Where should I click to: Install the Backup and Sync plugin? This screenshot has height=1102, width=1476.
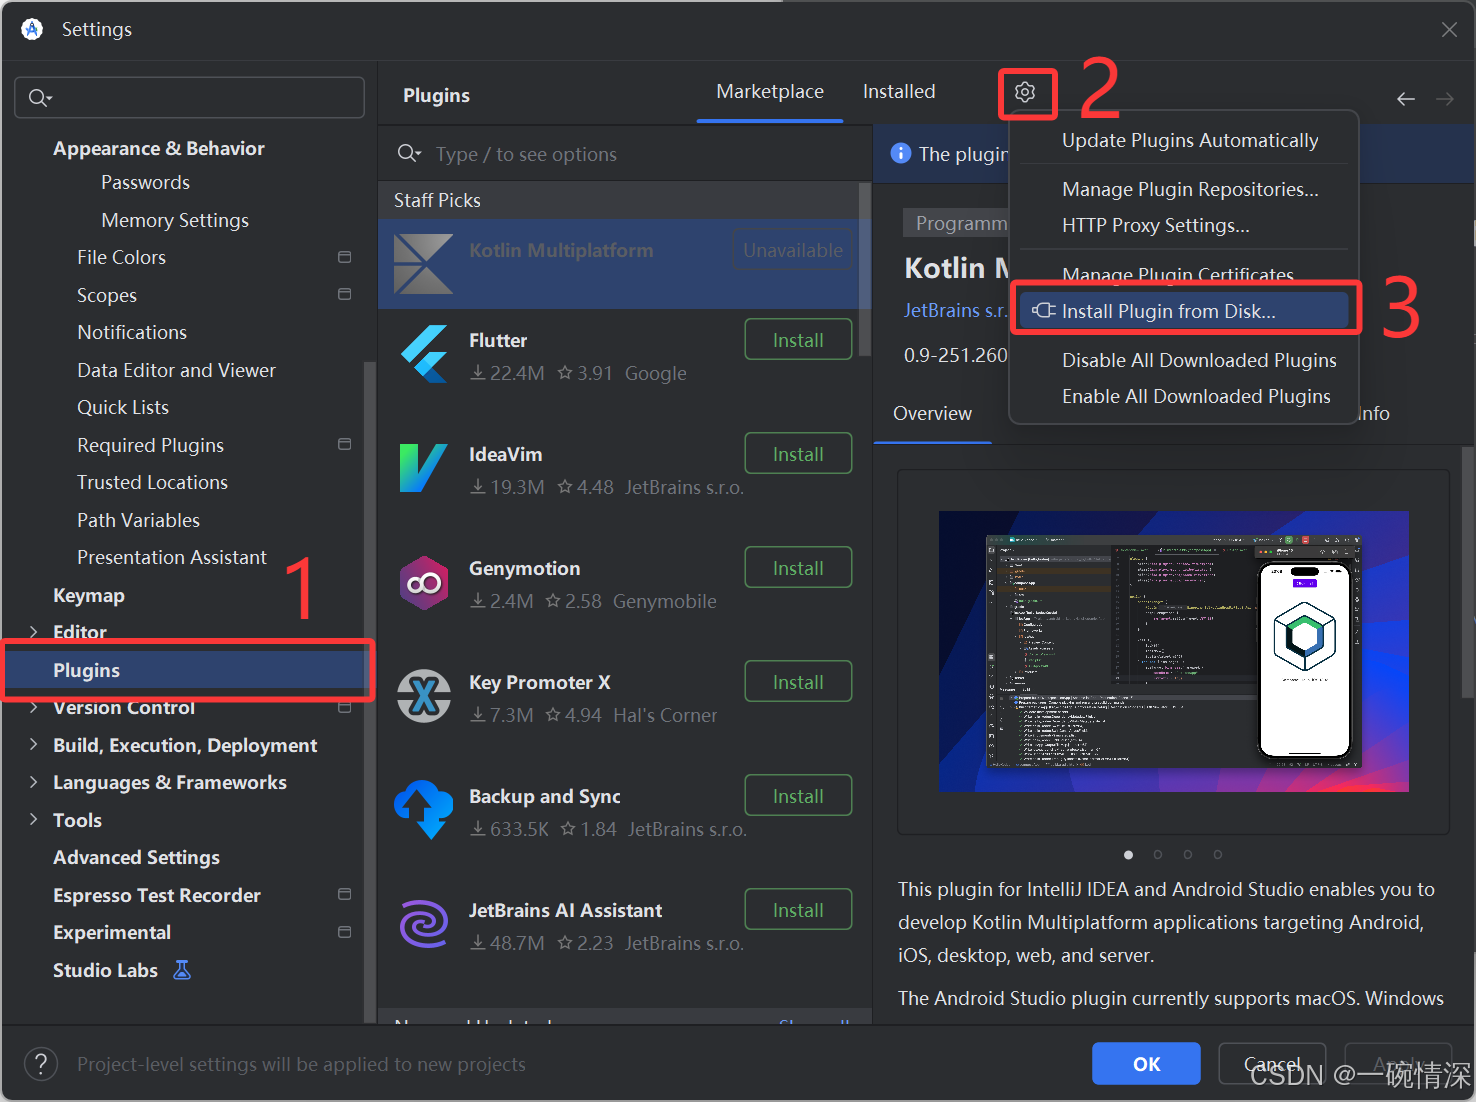click(798, 796)
